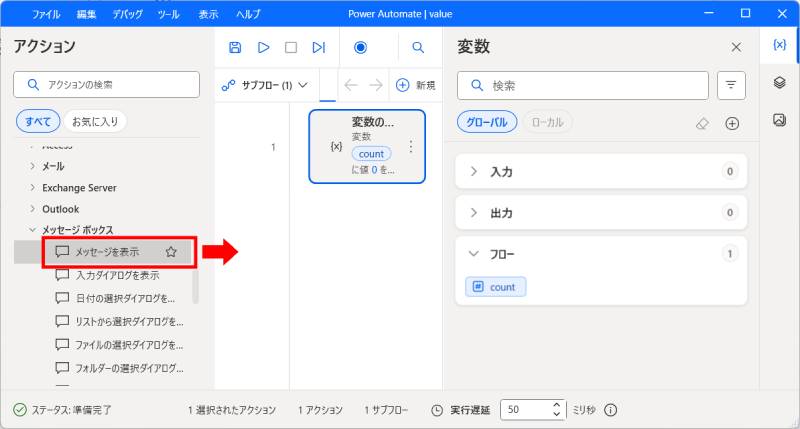Open the ツール menu
The height and width of the screenshot is (429, 800).
pyautogui.click(x=168, y=14)
